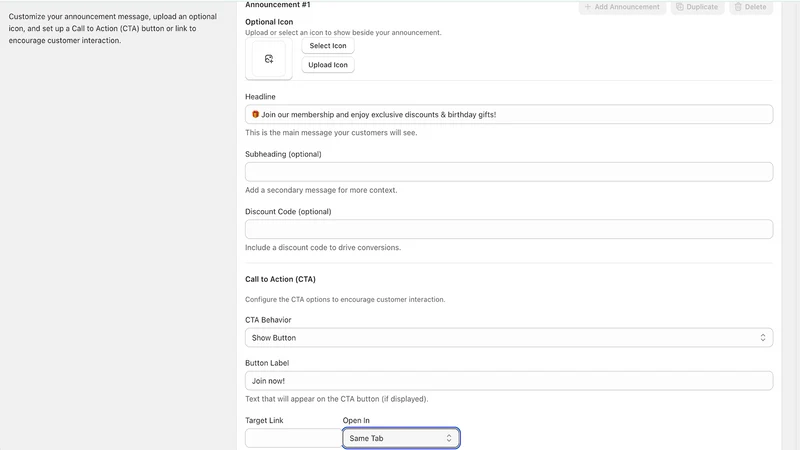
Task: Click the Select Icon button
Action: 328,45
